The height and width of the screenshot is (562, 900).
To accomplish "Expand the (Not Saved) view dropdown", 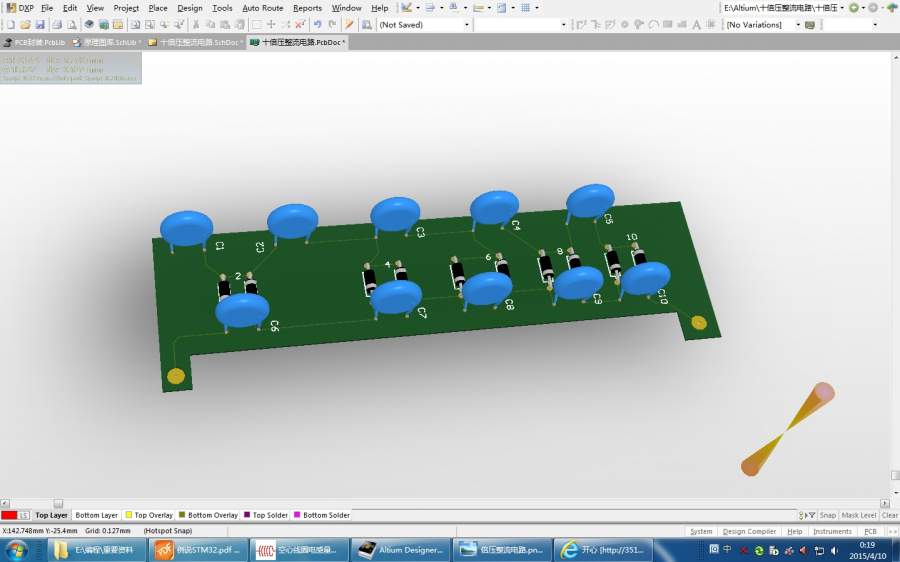I will (466, 24).
